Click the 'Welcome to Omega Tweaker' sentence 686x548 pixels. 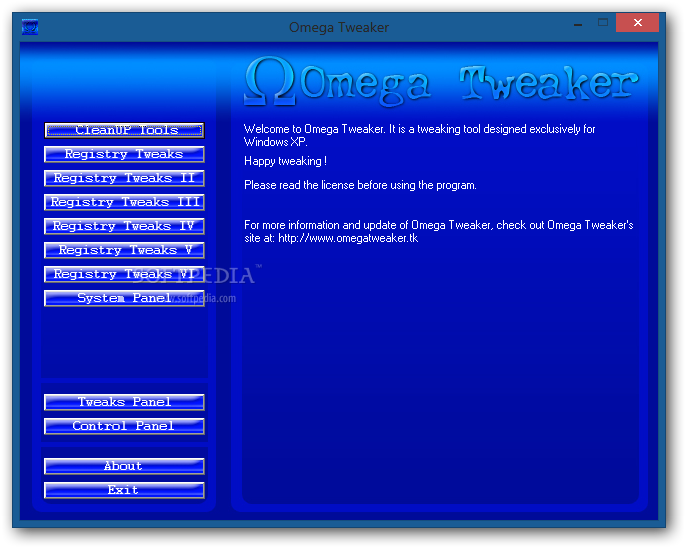point(419,136)
